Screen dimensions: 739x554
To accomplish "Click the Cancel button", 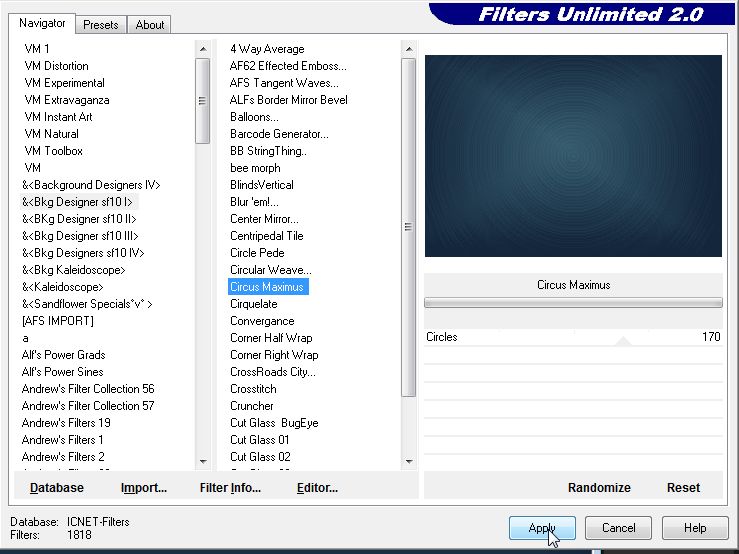I will (x=618, y=528).
